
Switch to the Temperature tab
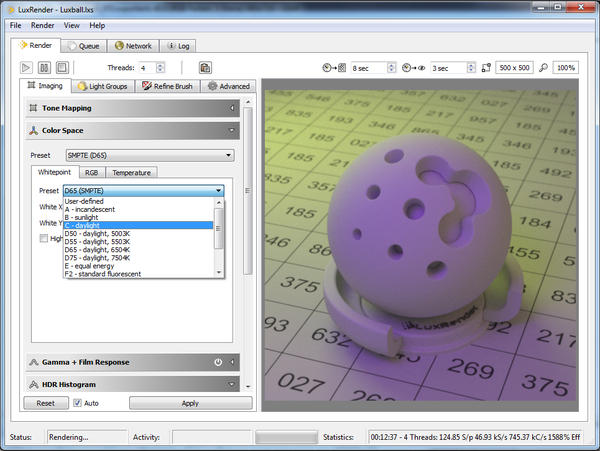point(131,173)
